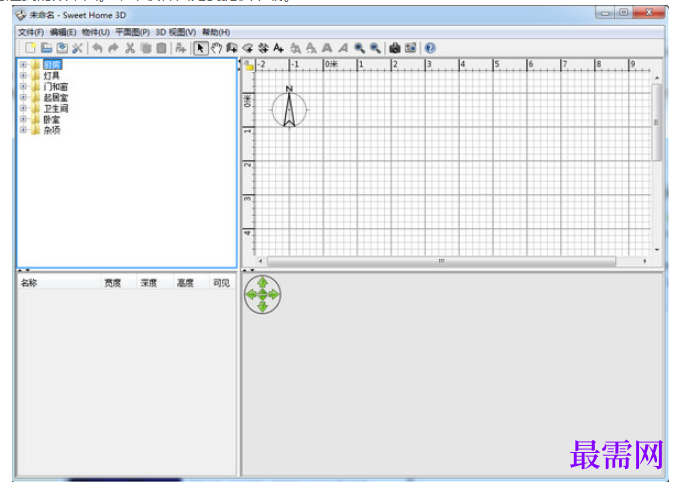The image size is (682, 486).
Task: Select the 灯具 tree row label
Action: point(51,76)
